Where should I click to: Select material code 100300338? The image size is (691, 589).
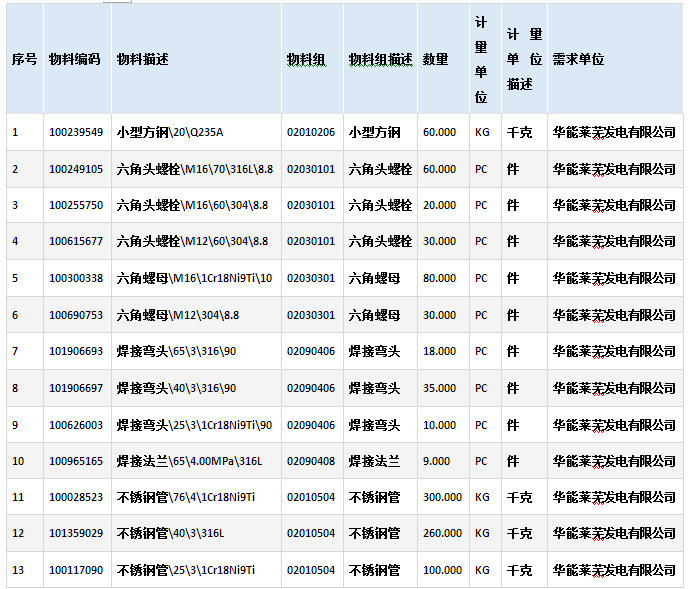coord(76,278)
